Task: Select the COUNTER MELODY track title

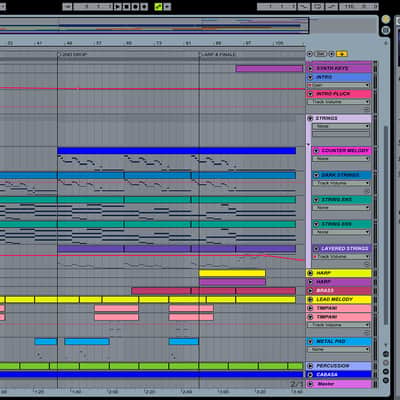Action: click(x=345, y=151)
